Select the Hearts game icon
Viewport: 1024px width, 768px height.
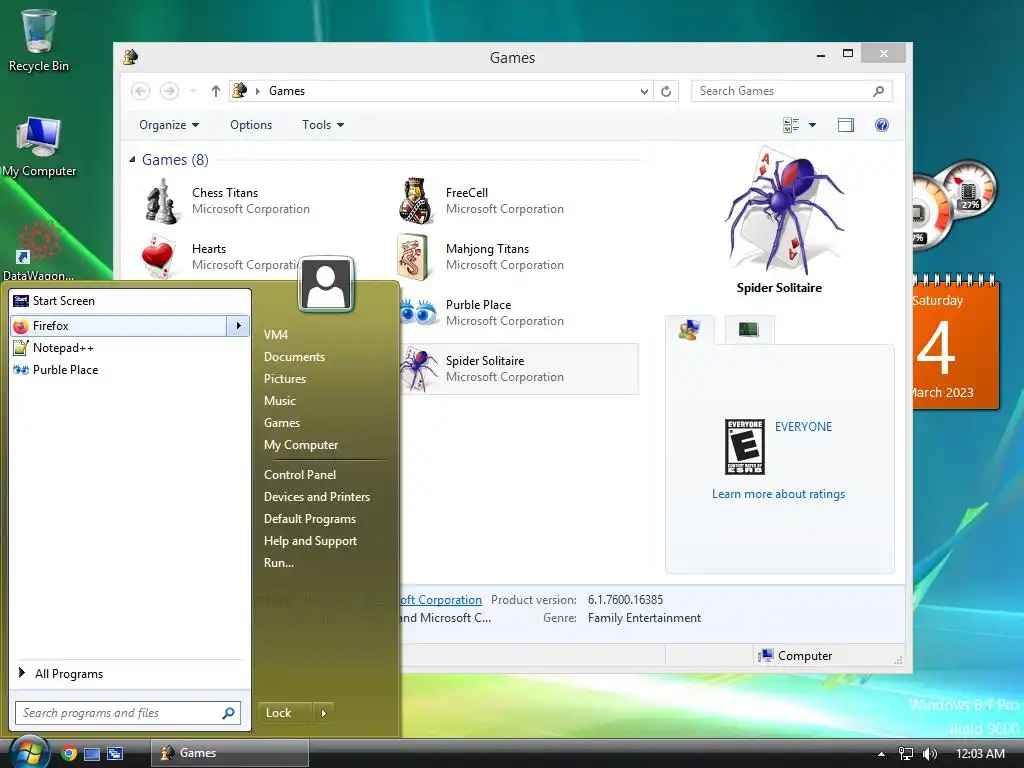pyautogui.click(x=159, y=256)
